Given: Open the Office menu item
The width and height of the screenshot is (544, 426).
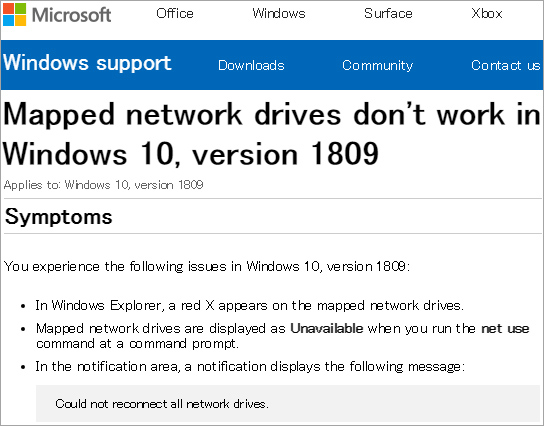Looking at the screenshot, I should click(x=175, y=14).
